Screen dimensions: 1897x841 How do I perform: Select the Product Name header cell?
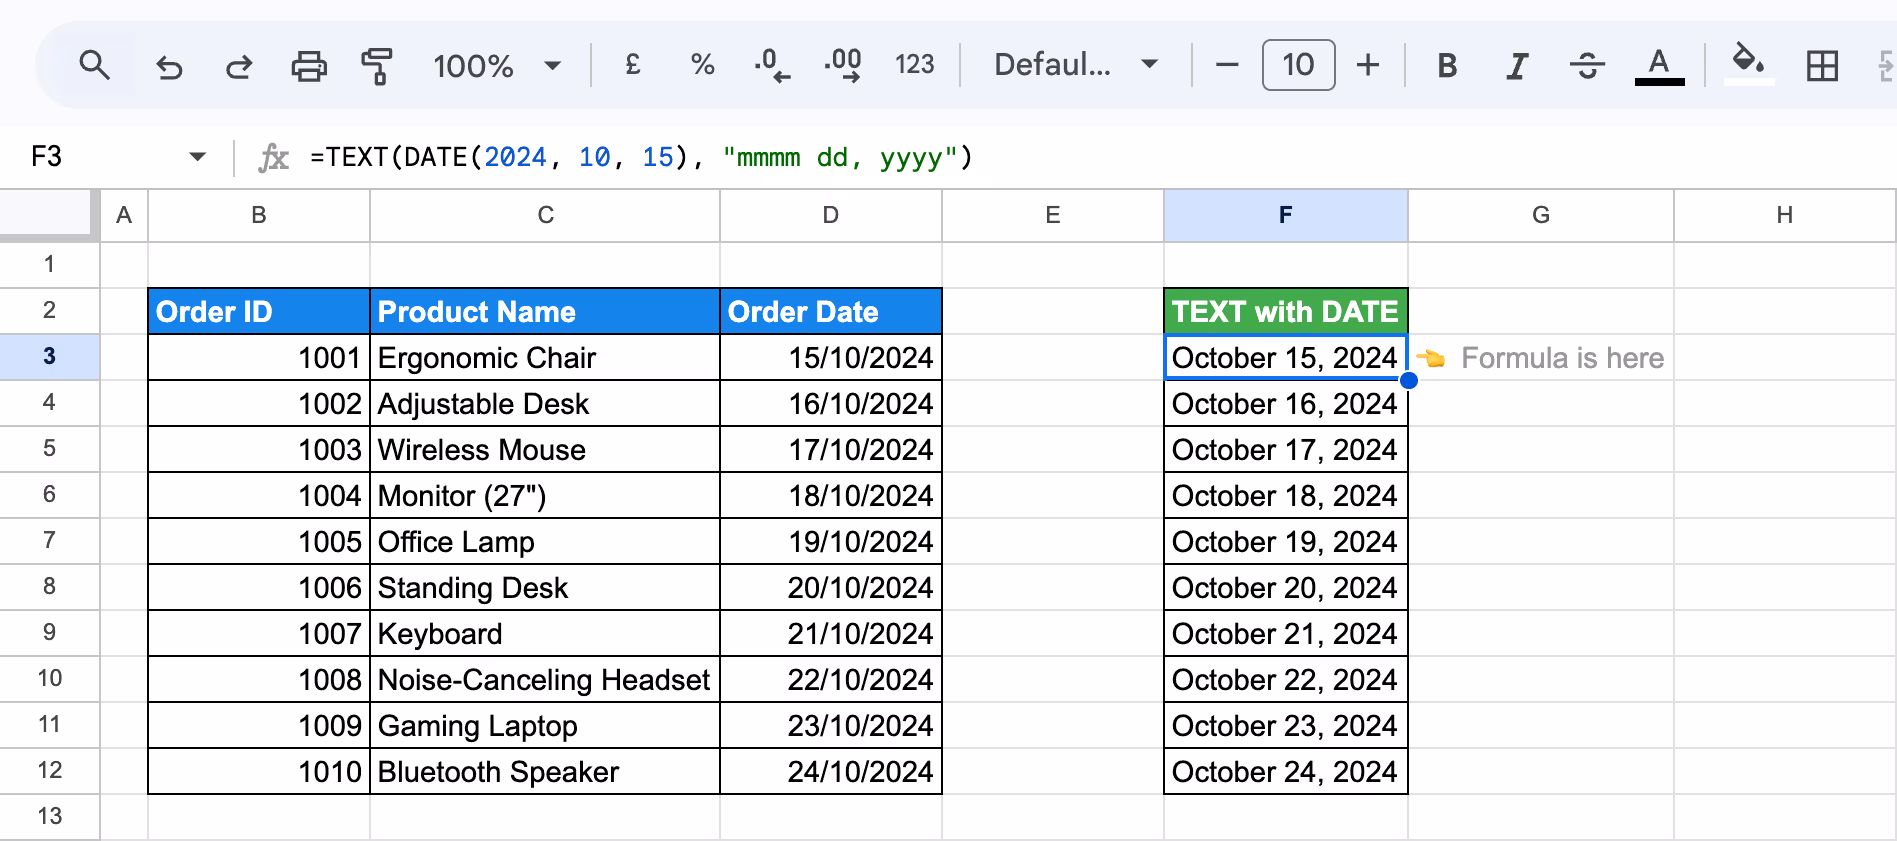[545, 311]
